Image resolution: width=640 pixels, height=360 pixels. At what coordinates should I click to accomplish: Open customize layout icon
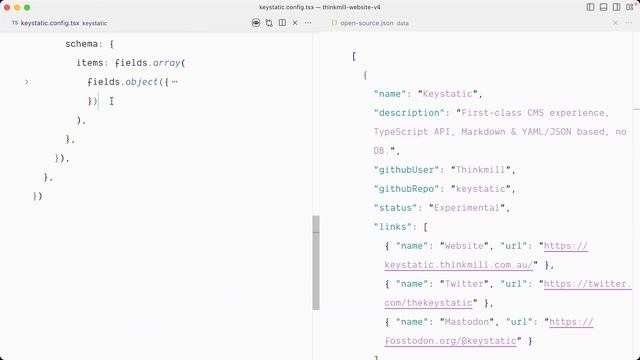(x=629, y=7)
